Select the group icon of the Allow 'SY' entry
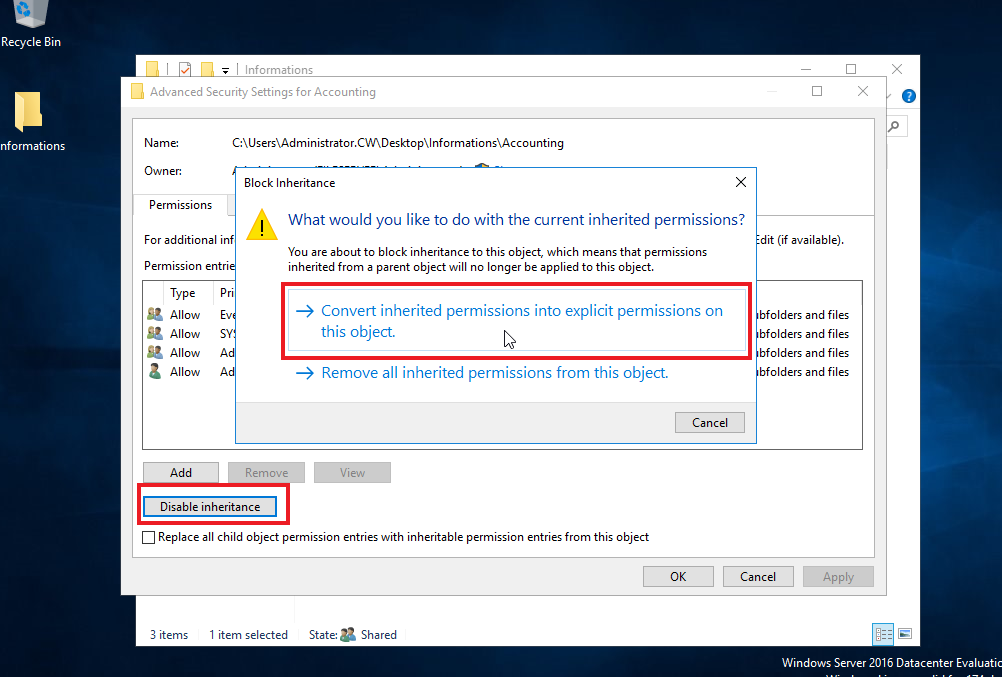1002x677 pixels. (x=155, y=334)
